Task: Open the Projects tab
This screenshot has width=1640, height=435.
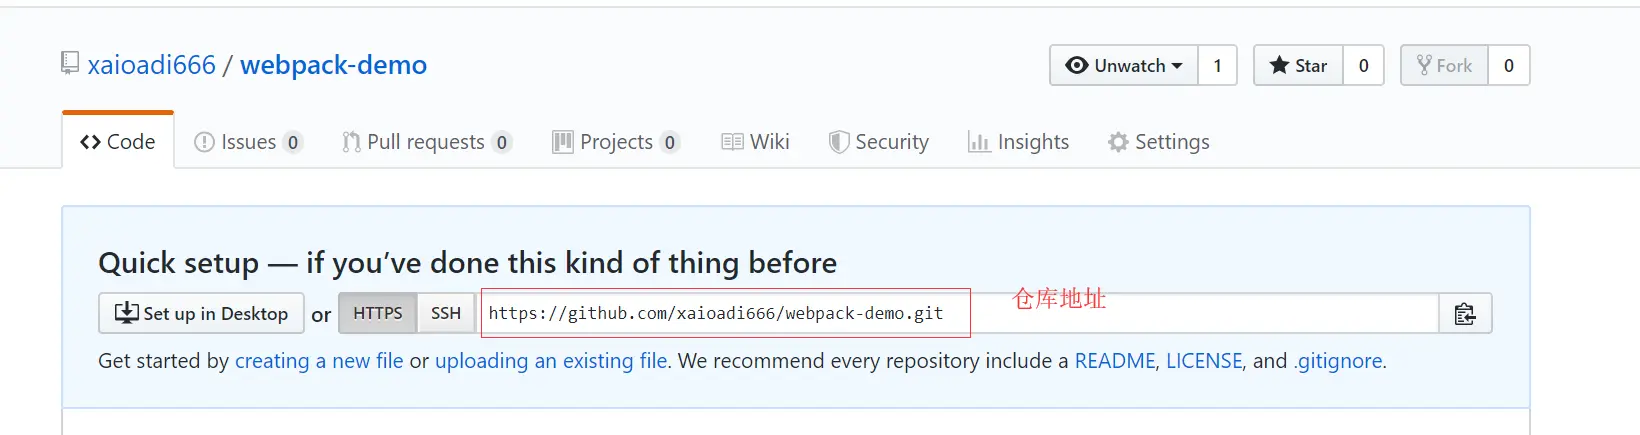Action: (x=616, y=142)
